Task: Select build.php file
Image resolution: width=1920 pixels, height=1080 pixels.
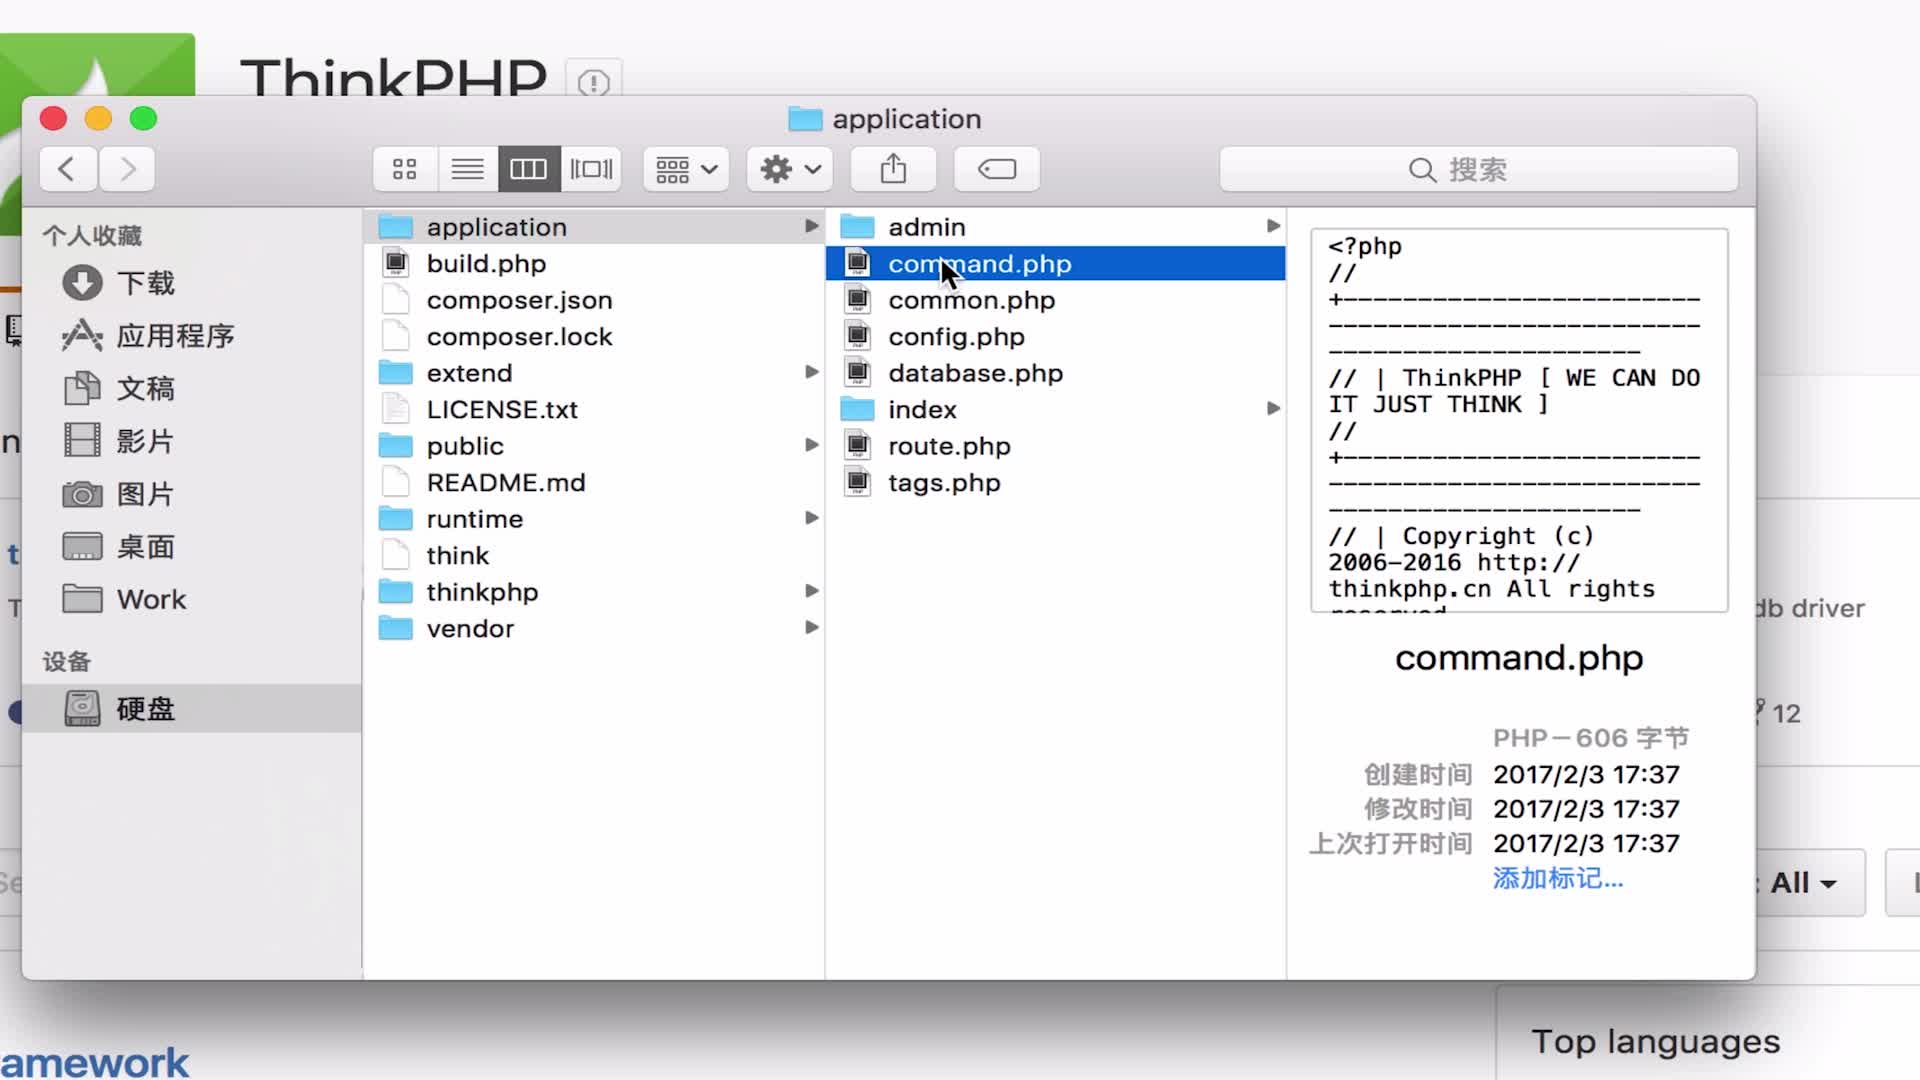Action: coord(595,264)
